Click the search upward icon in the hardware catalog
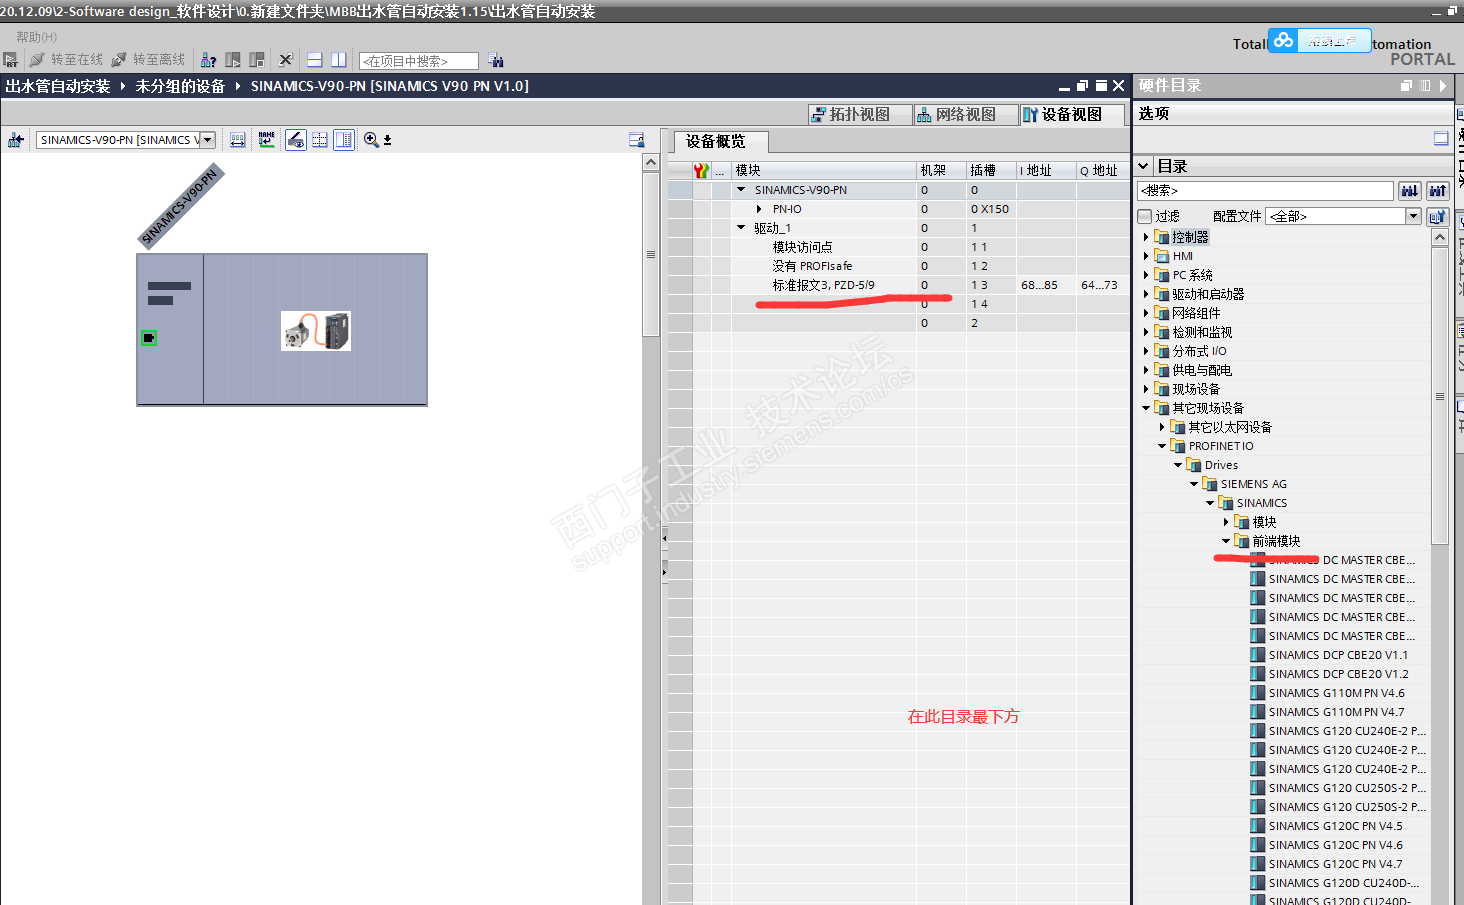 click(1438, 190)
